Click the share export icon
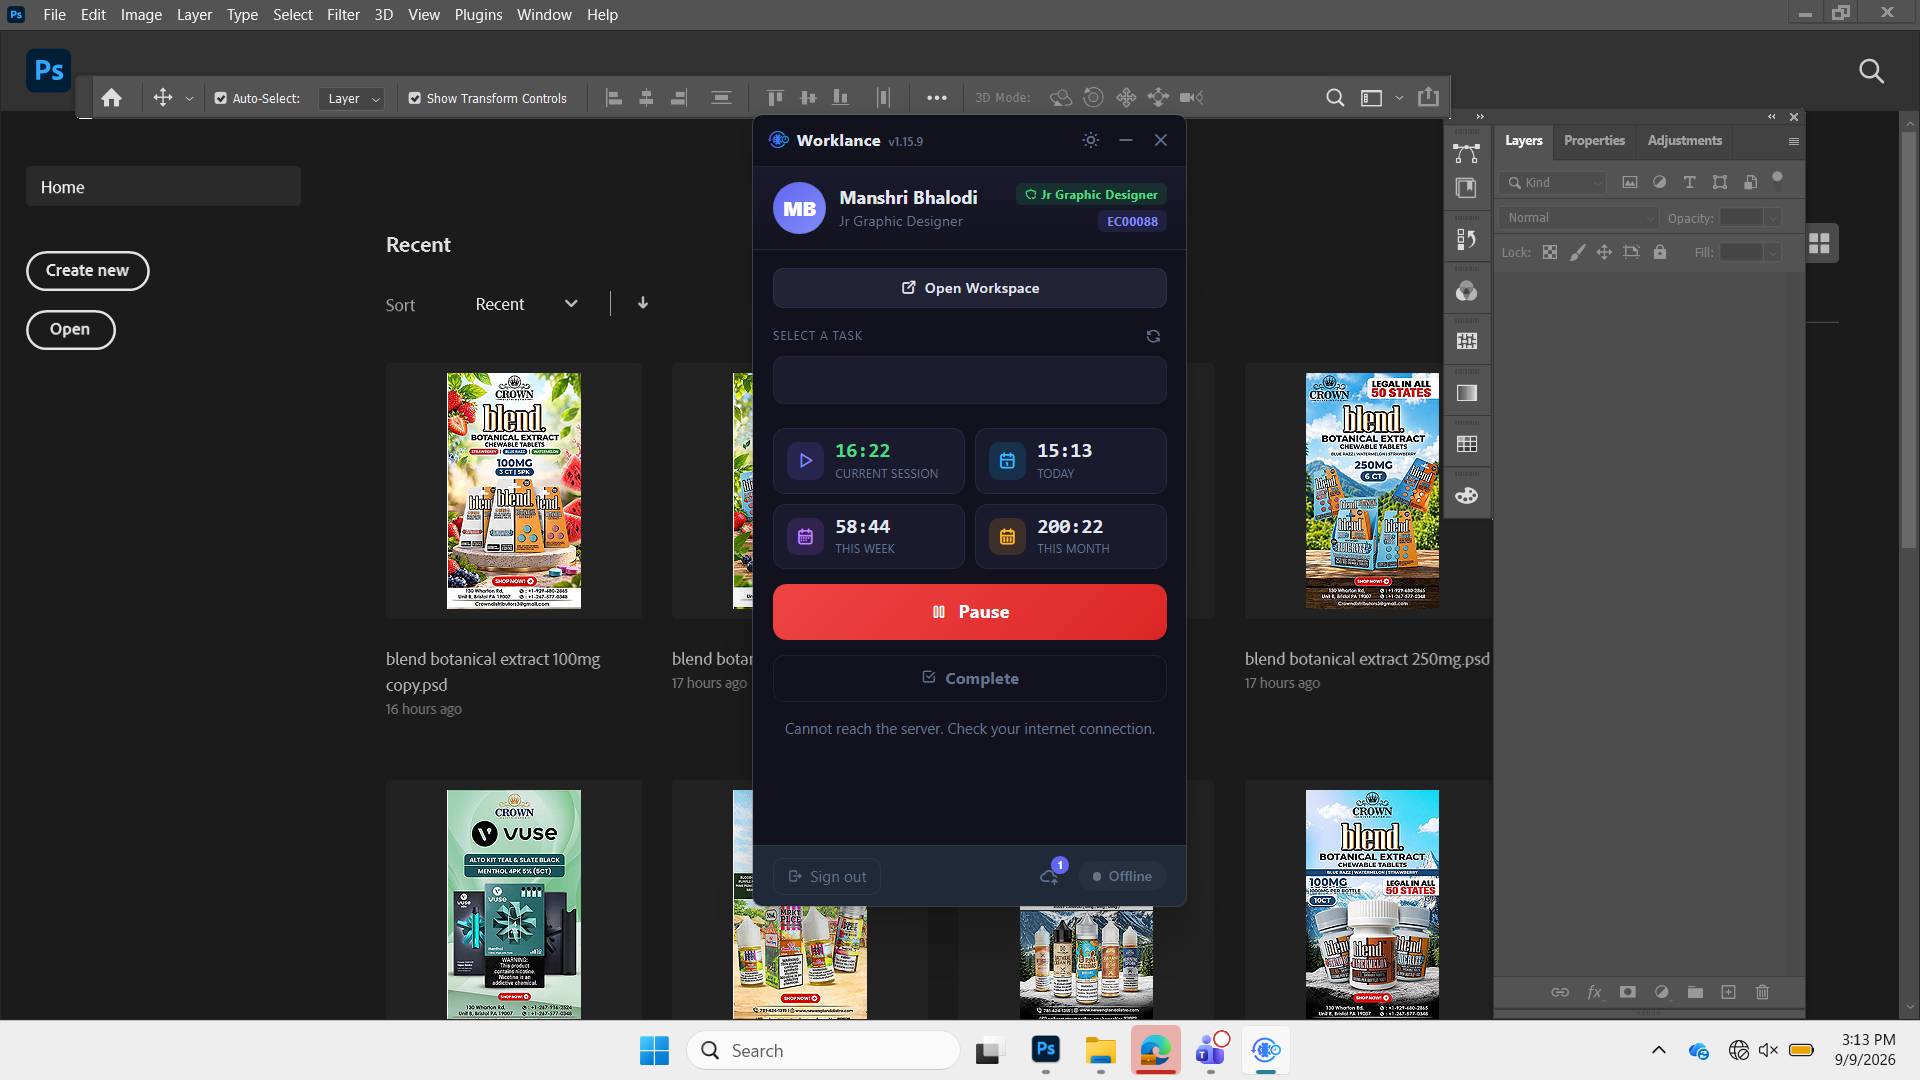The image size is (1920, 1080). (1429, 97)
